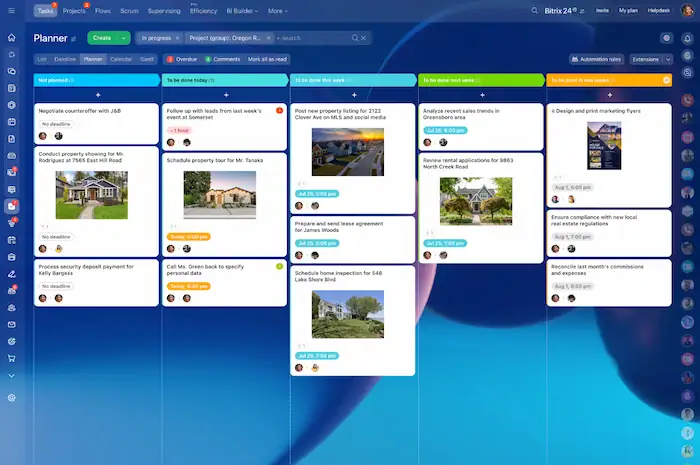700x465 pixels.
Task: Open Analyze recent sales trends task
Action: point(461,114)
